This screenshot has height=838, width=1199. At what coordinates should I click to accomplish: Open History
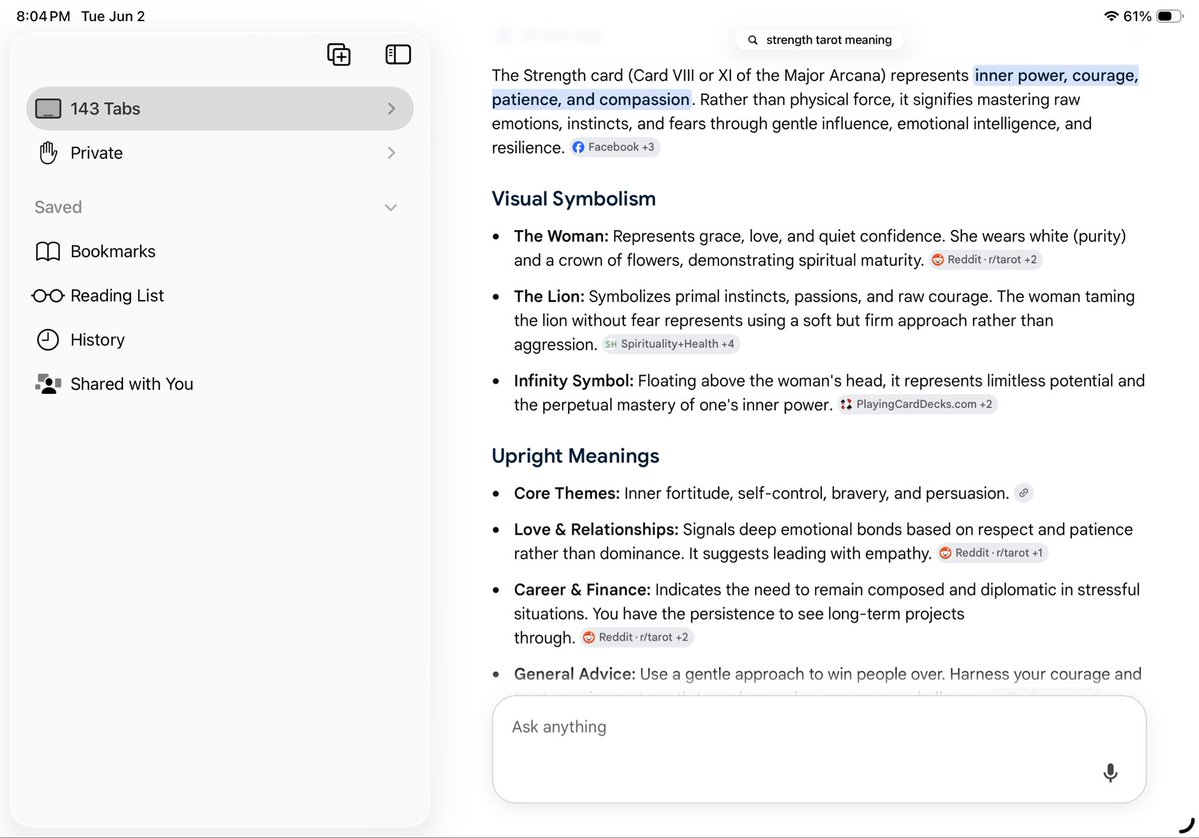point(219,339)
